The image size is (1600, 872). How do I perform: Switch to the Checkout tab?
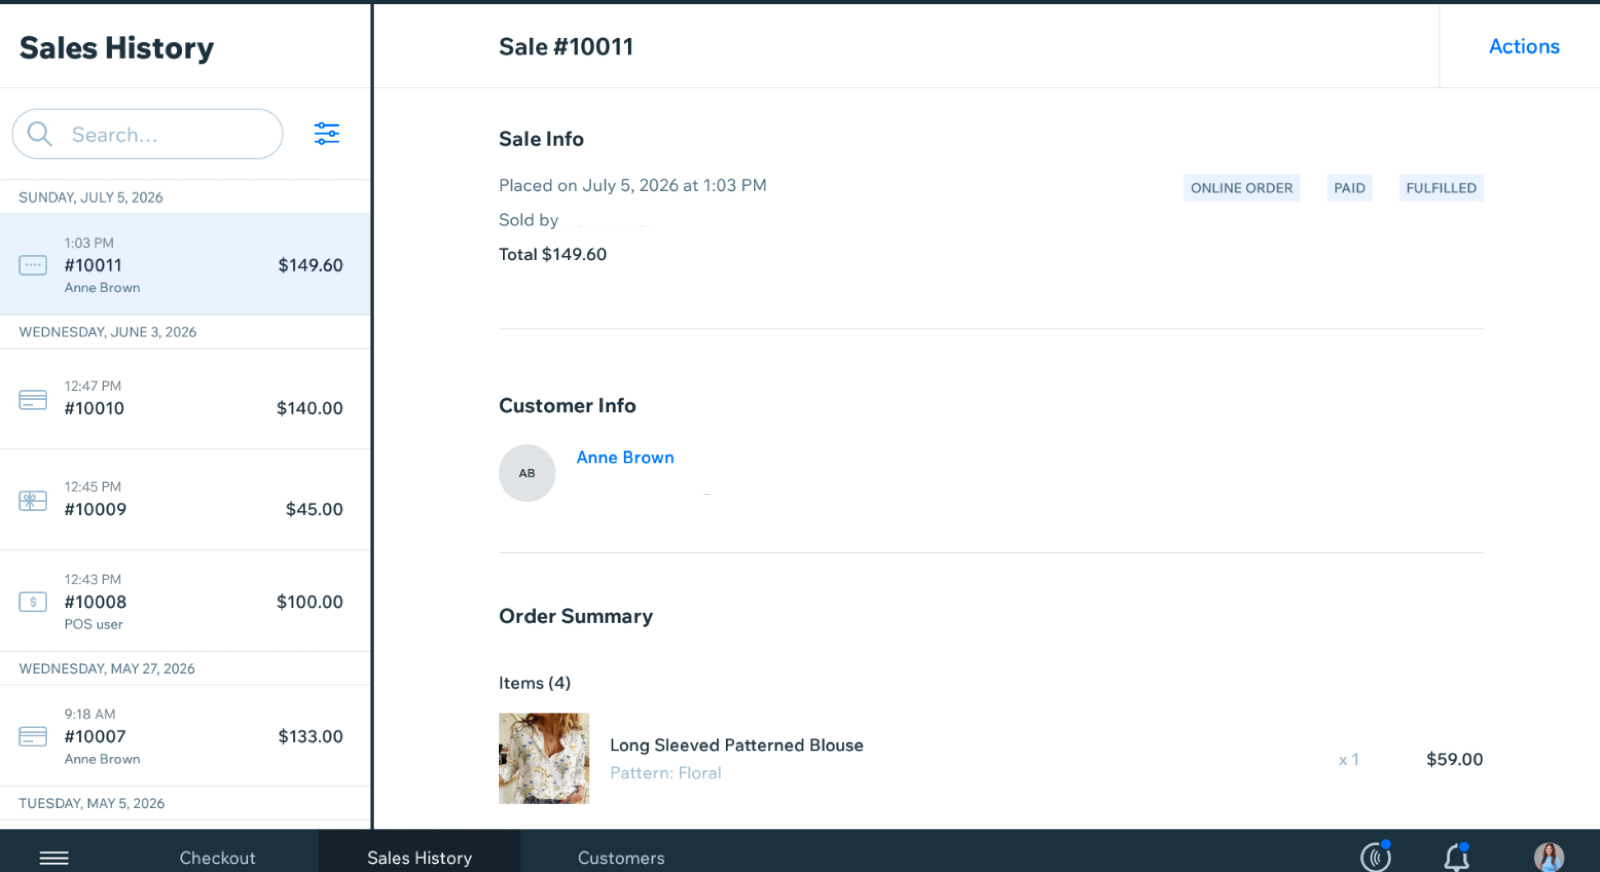click(x=217, y=858)
